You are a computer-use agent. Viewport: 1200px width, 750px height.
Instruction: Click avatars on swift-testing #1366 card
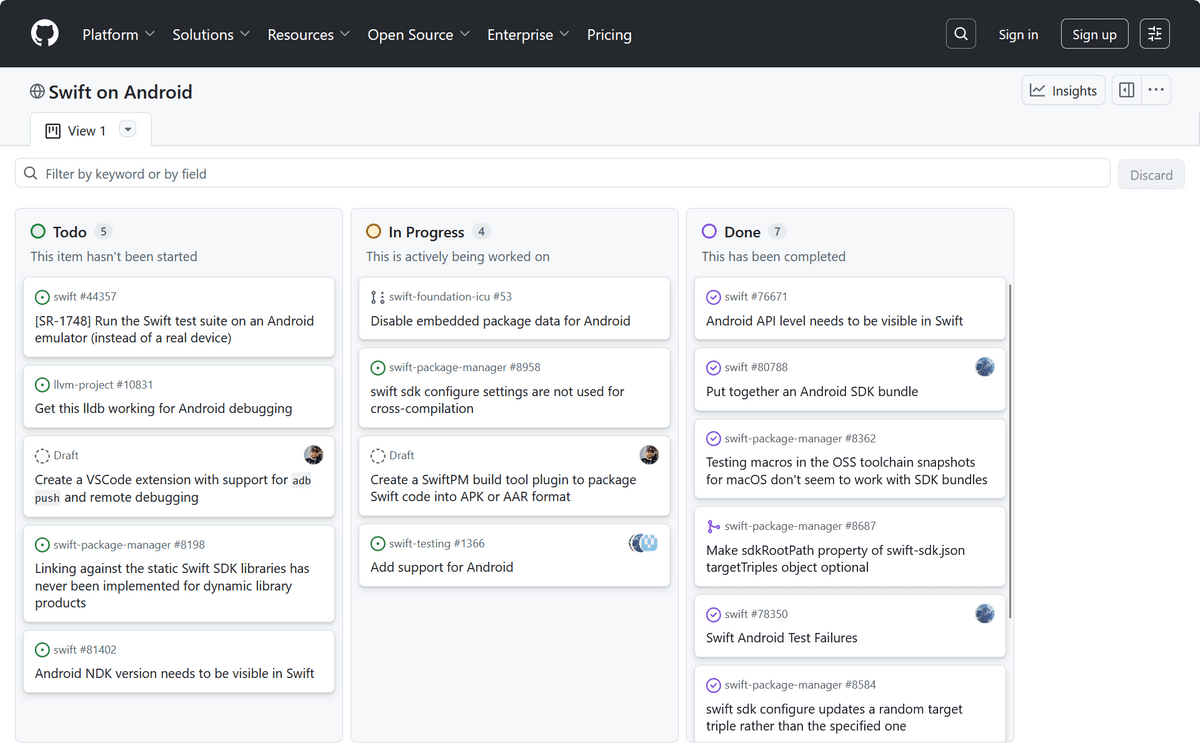tap(644, 543)
